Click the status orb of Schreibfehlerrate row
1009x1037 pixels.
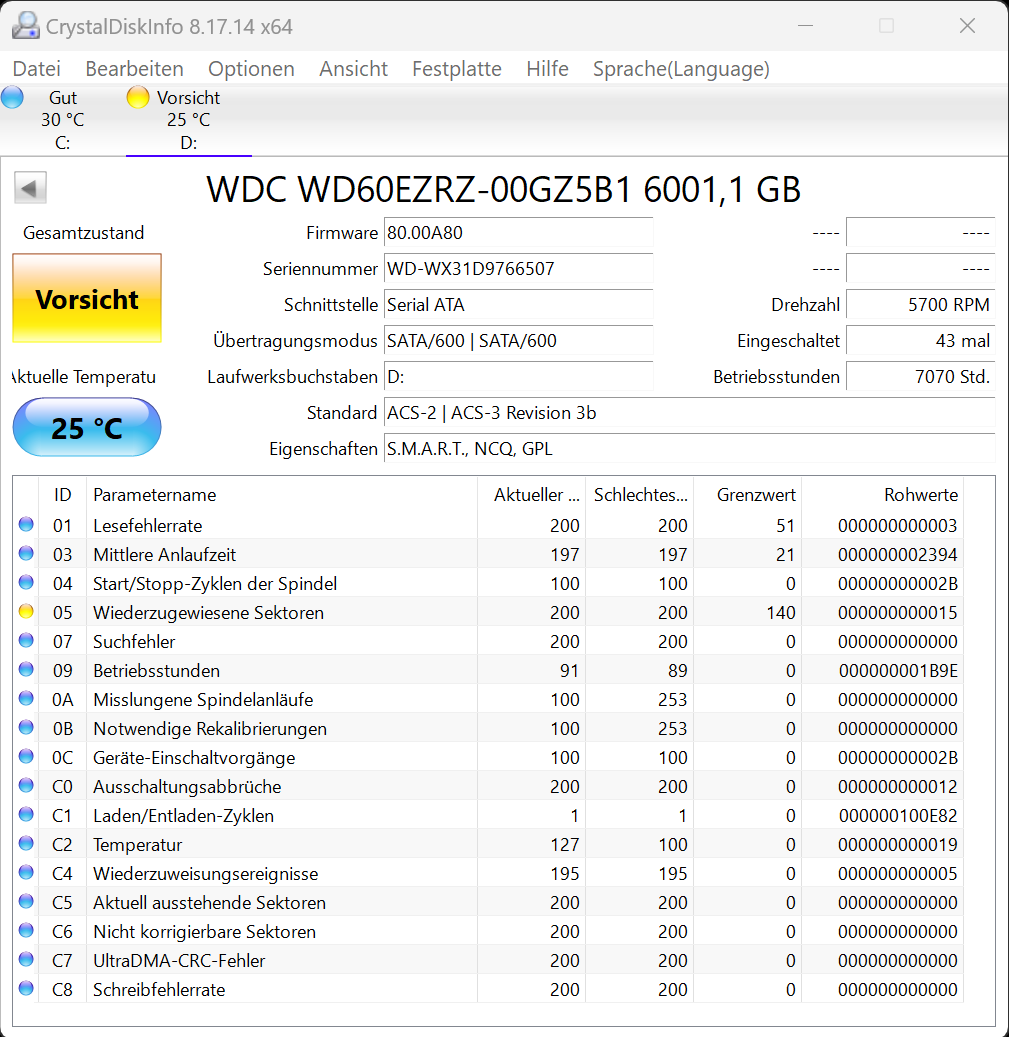pos(26,989)
